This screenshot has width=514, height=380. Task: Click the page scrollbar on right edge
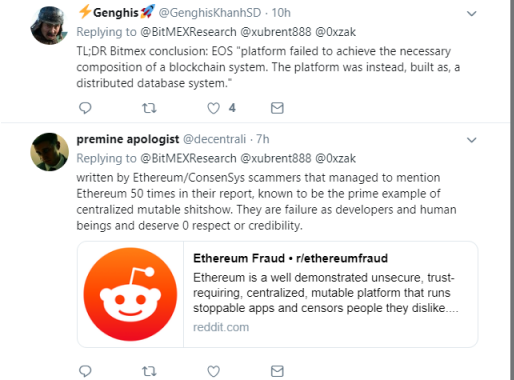click(512, 190)
